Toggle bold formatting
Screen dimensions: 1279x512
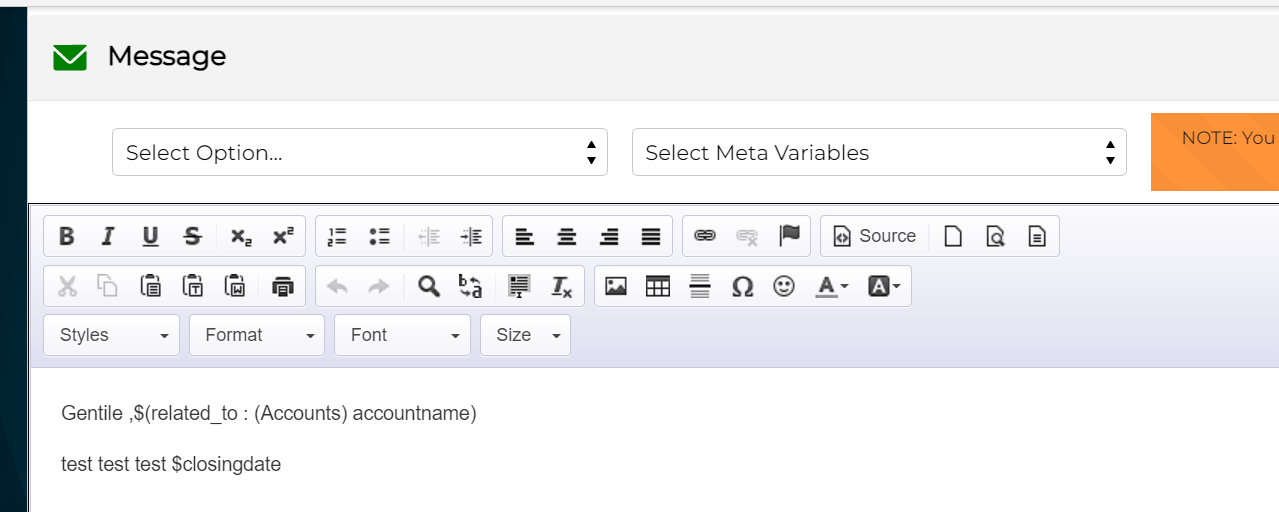coord(66,236)
